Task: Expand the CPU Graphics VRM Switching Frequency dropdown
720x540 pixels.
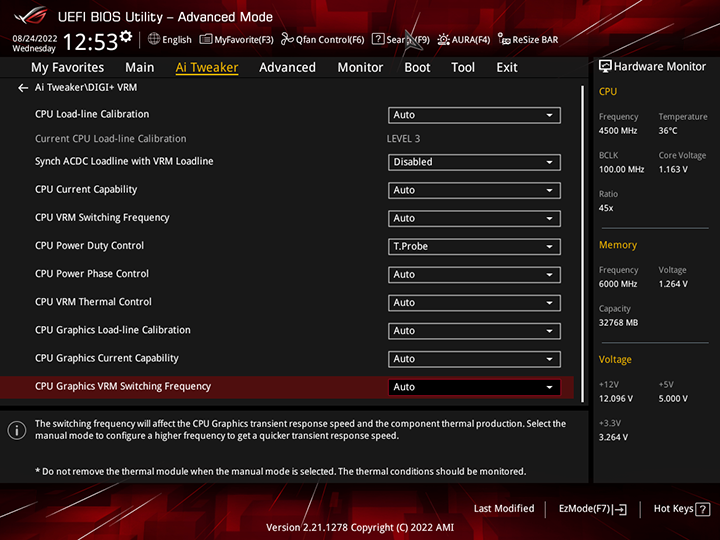Action: coord(474,387)
